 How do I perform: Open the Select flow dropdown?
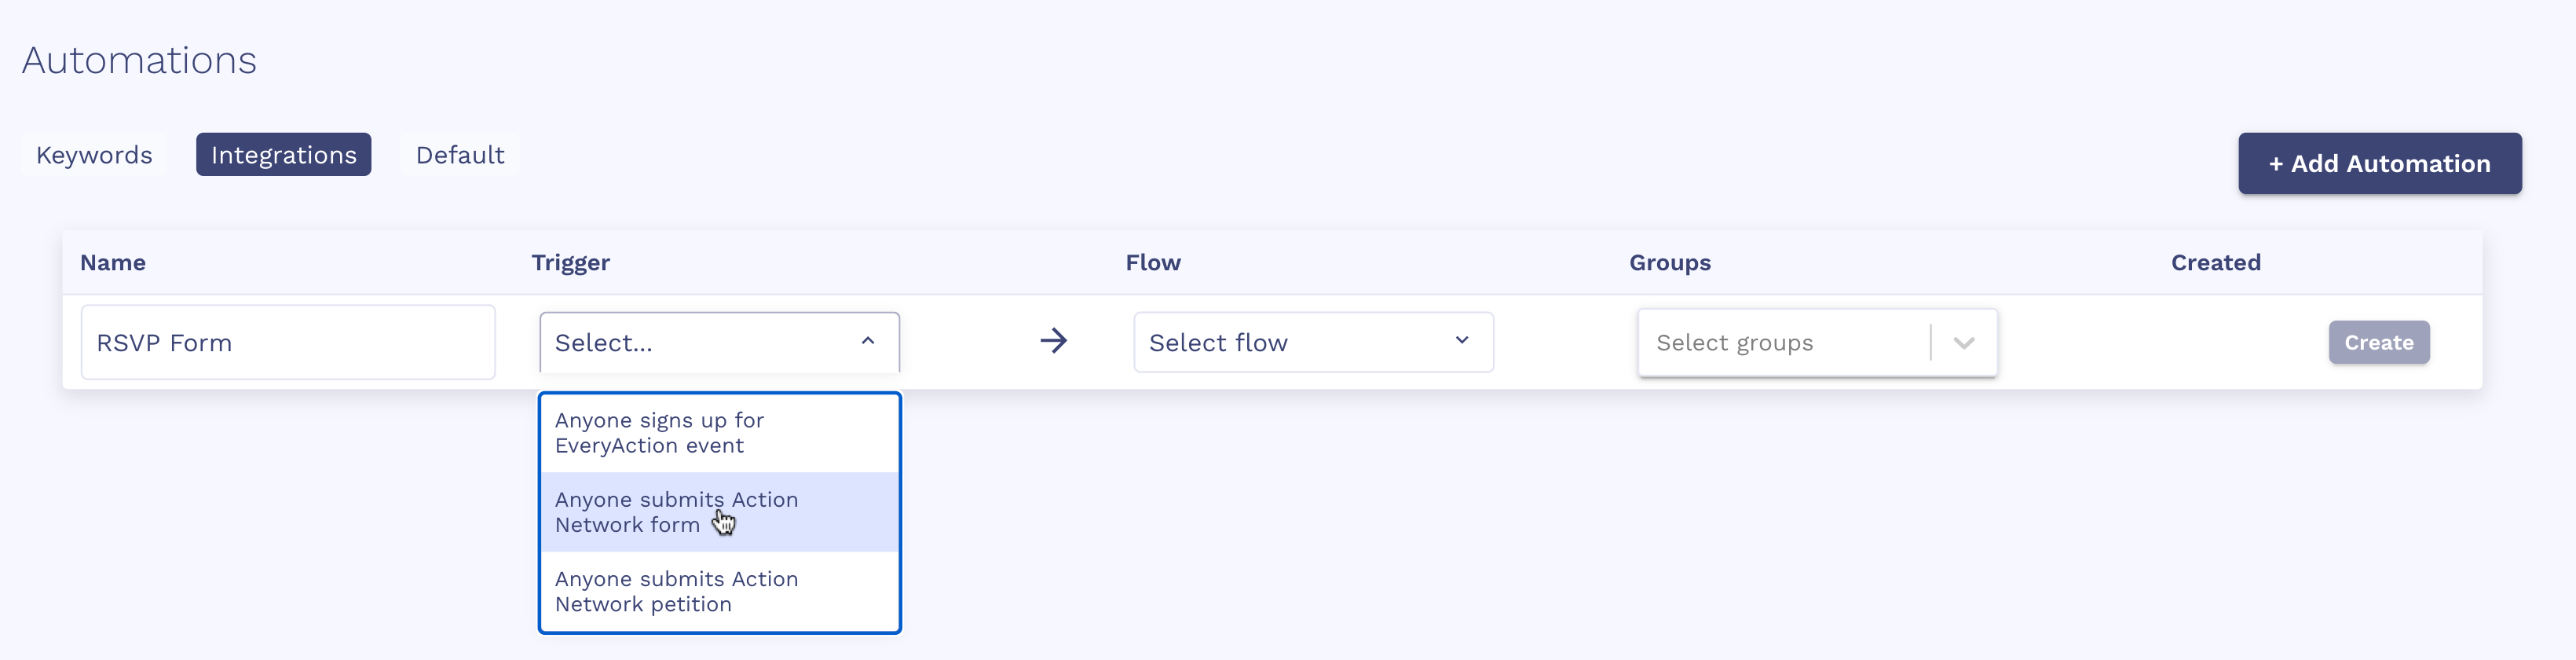[x=1313, y=342]
